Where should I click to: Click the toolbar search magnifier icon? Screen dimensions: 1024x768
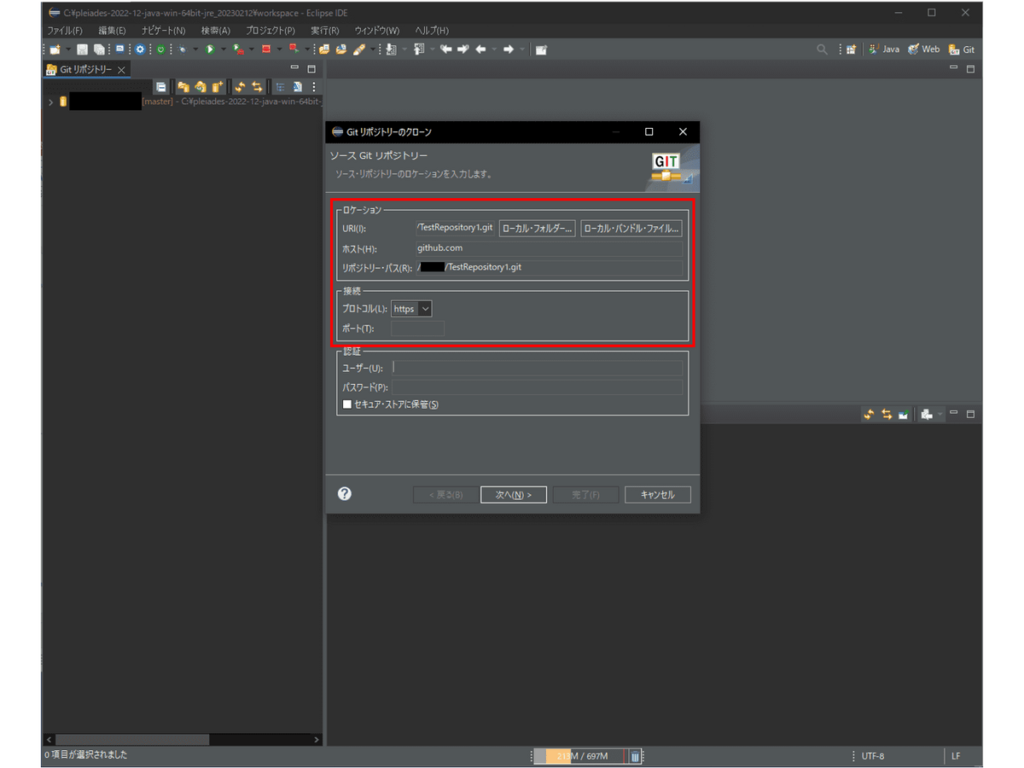(x=822, y=50)
